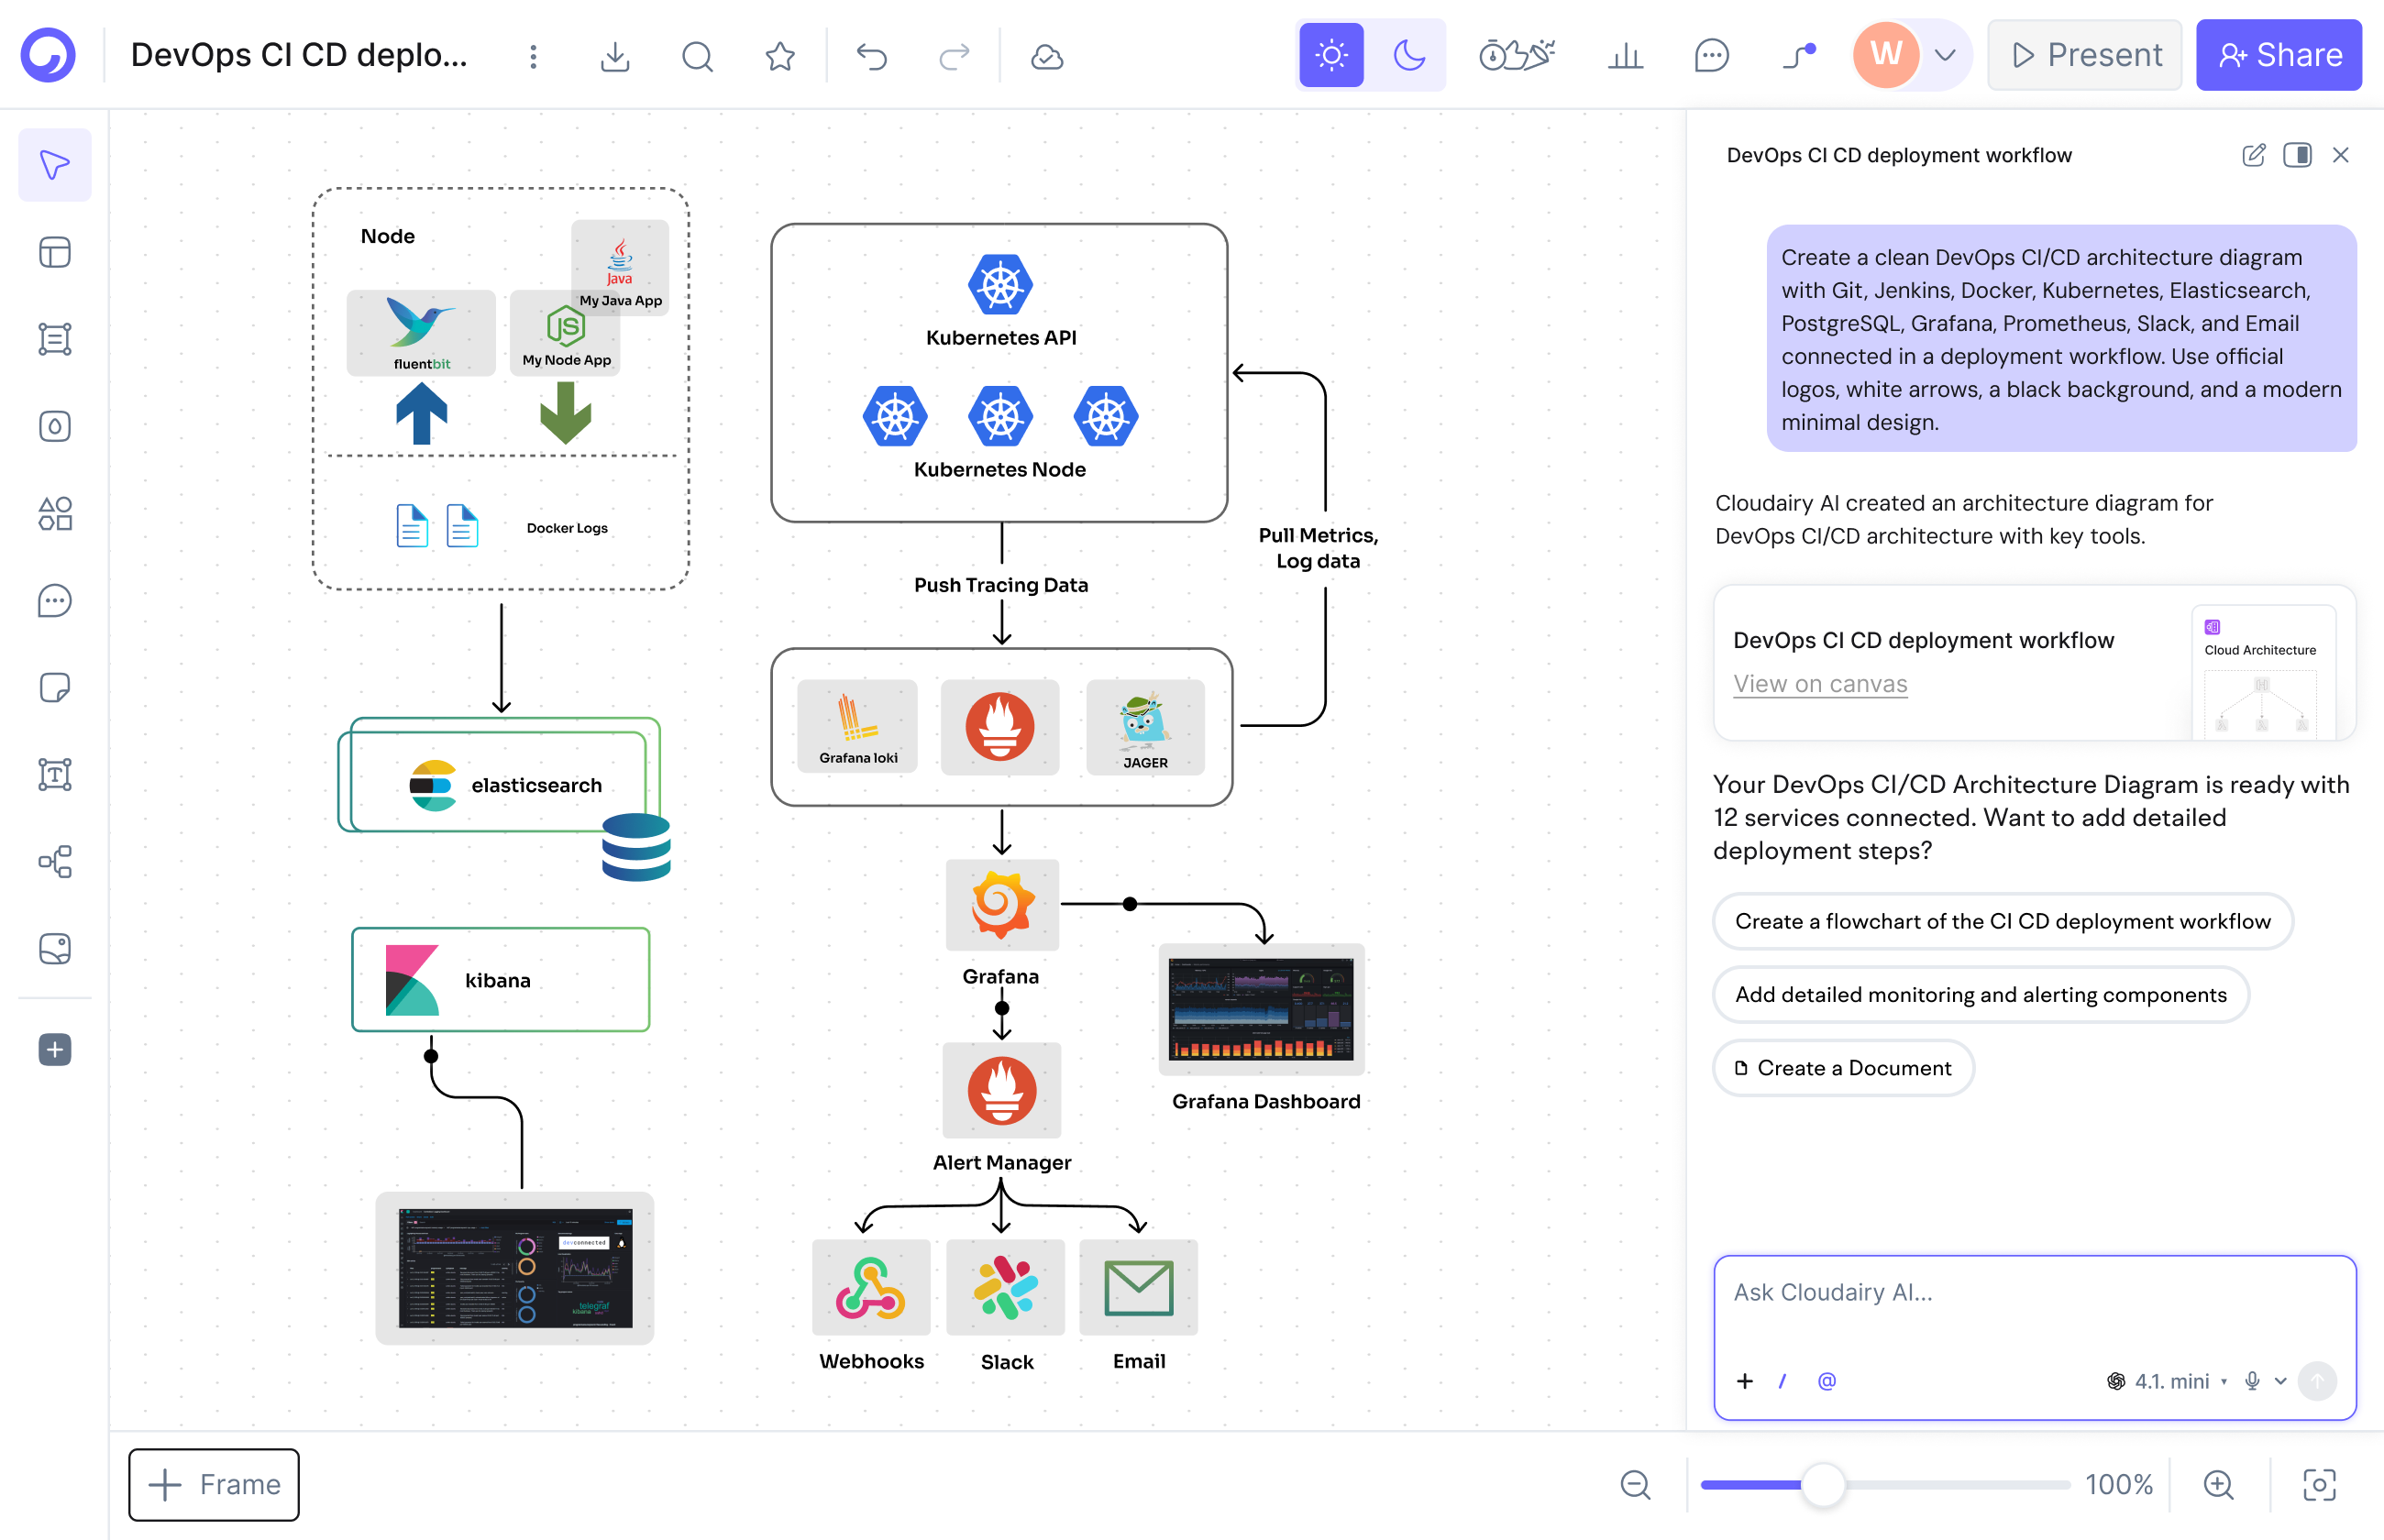Expand the microphone options chevron

point(2281,1381)
